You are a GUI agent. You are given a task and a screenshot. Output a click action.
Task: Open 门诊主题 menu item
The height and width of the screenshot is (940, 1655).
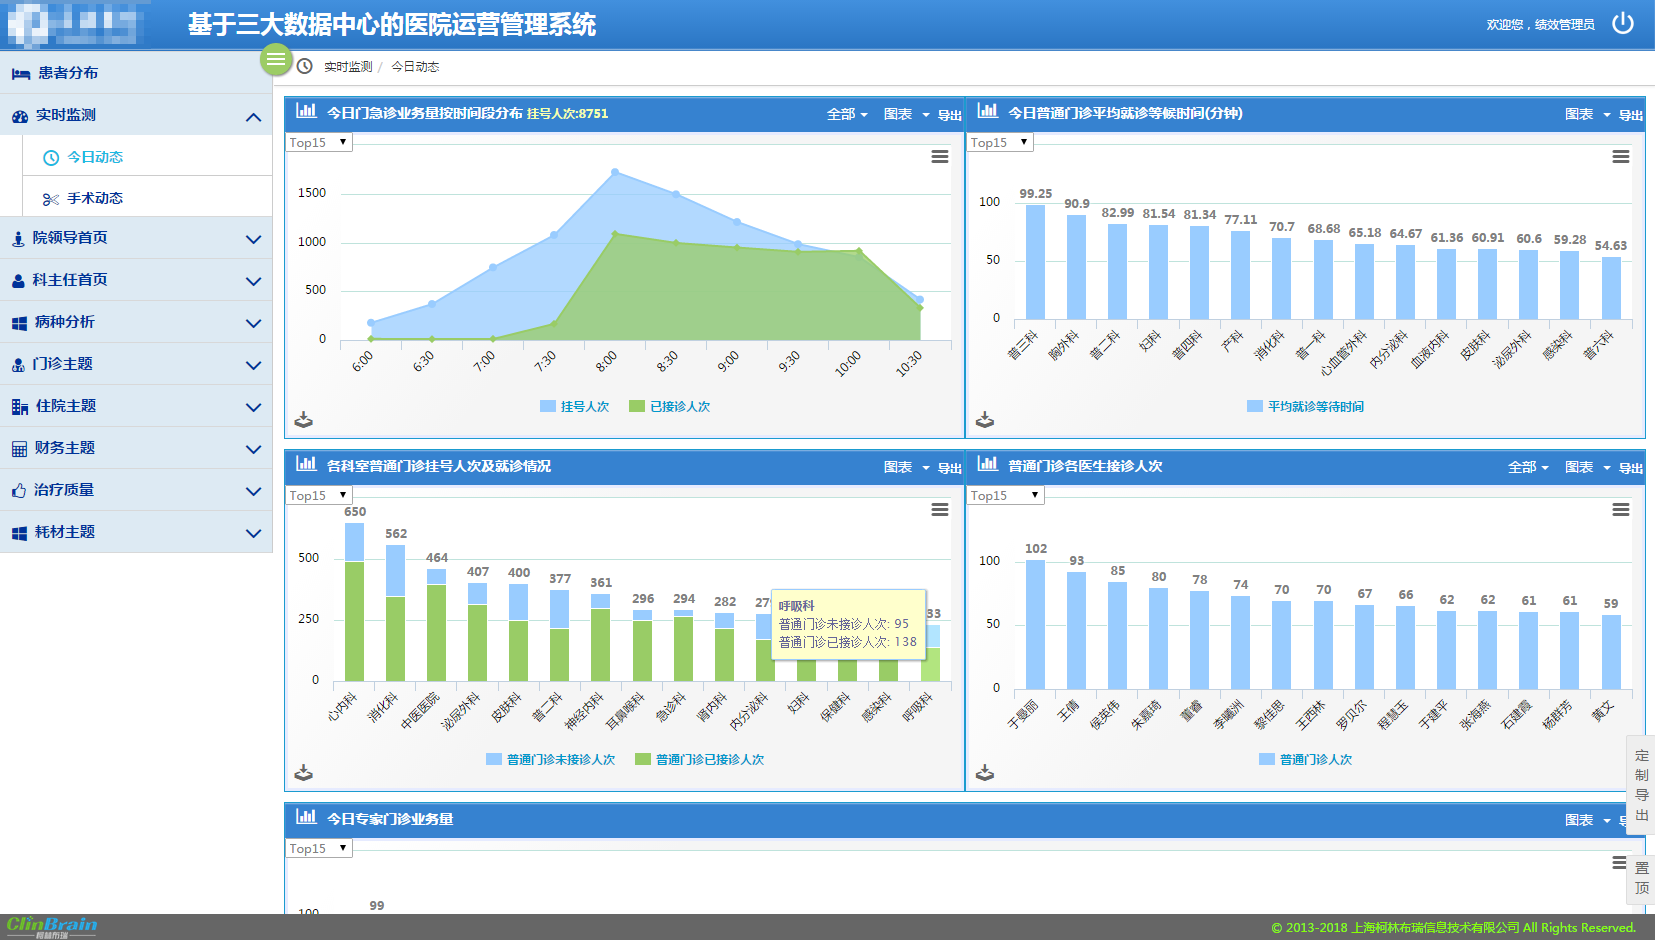[136, 364]
